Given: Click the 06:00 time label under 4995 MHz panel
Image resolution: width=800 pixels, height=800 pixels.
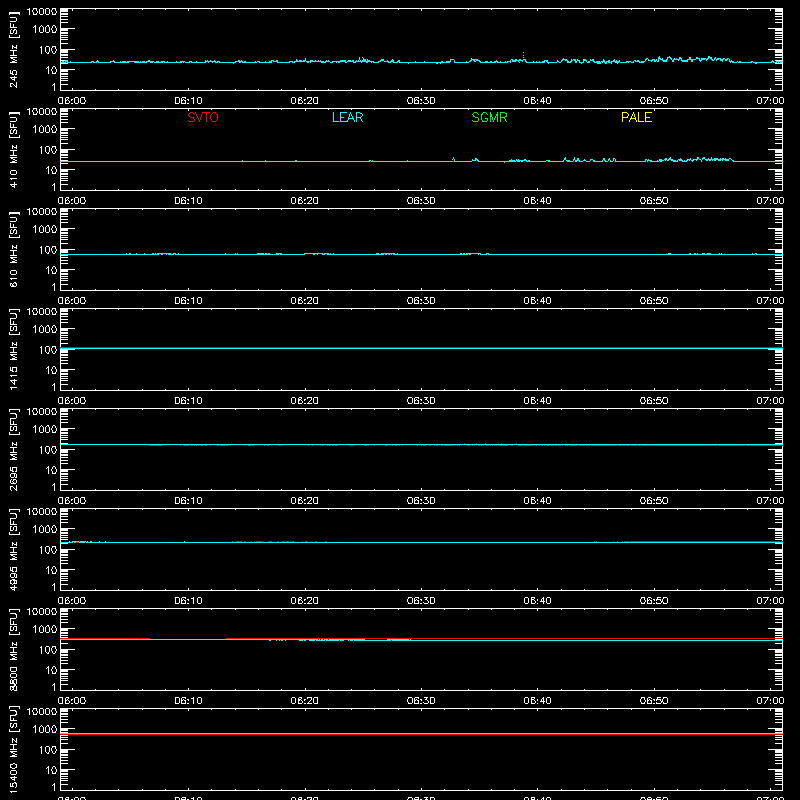Looking at the screenshot, I should pos(72,601).
